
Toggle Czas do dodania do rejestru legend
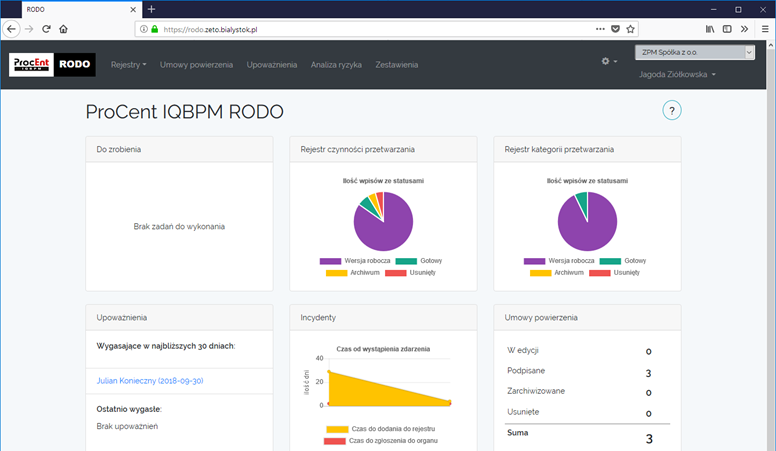coord(381,429)
